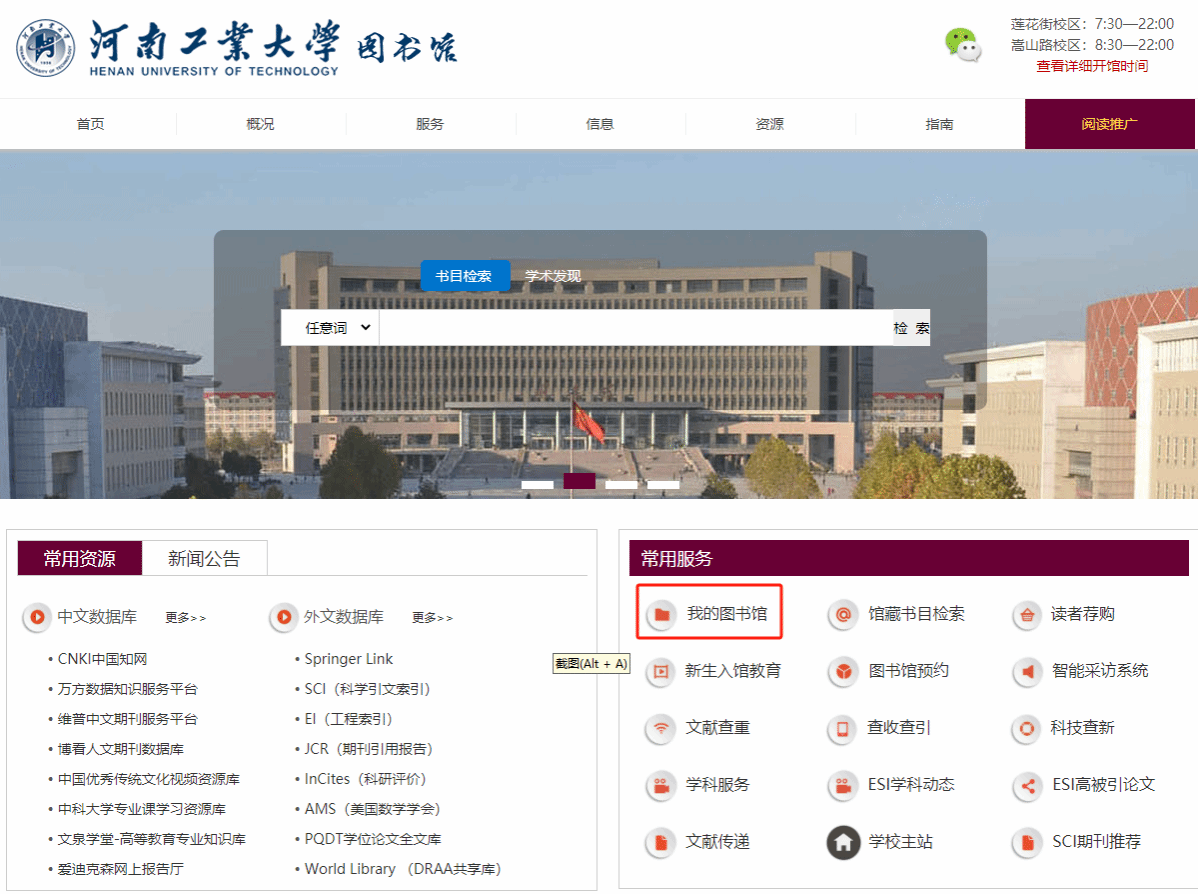Open the WeChat icon in header
This screenshot has width=1198, height=894.
click(x=962, y=45)
